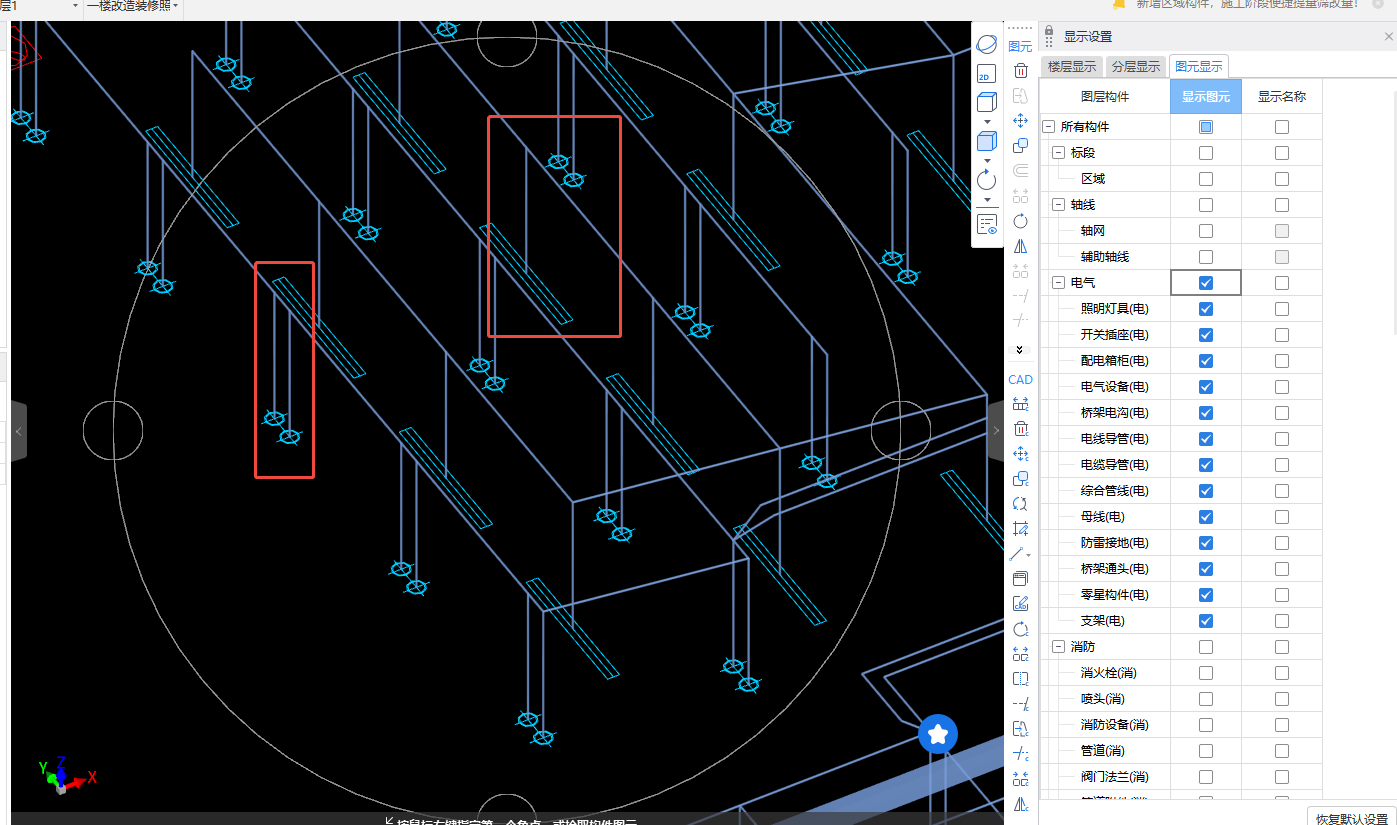Uncheck 显示图元 for 桥架电沟(电)
Viewport: 1397px width, 825px height.
coord(1206,413)
